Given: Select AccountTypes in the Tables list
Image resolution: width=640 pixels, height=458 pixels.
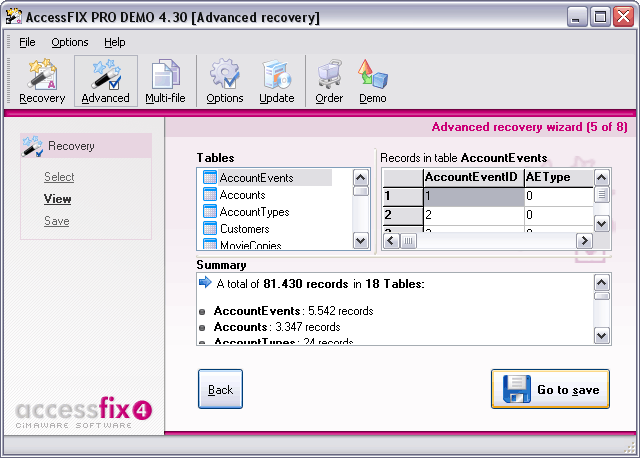Looking at the screenshot, I should pyautogui.click(x=254, y=212).
